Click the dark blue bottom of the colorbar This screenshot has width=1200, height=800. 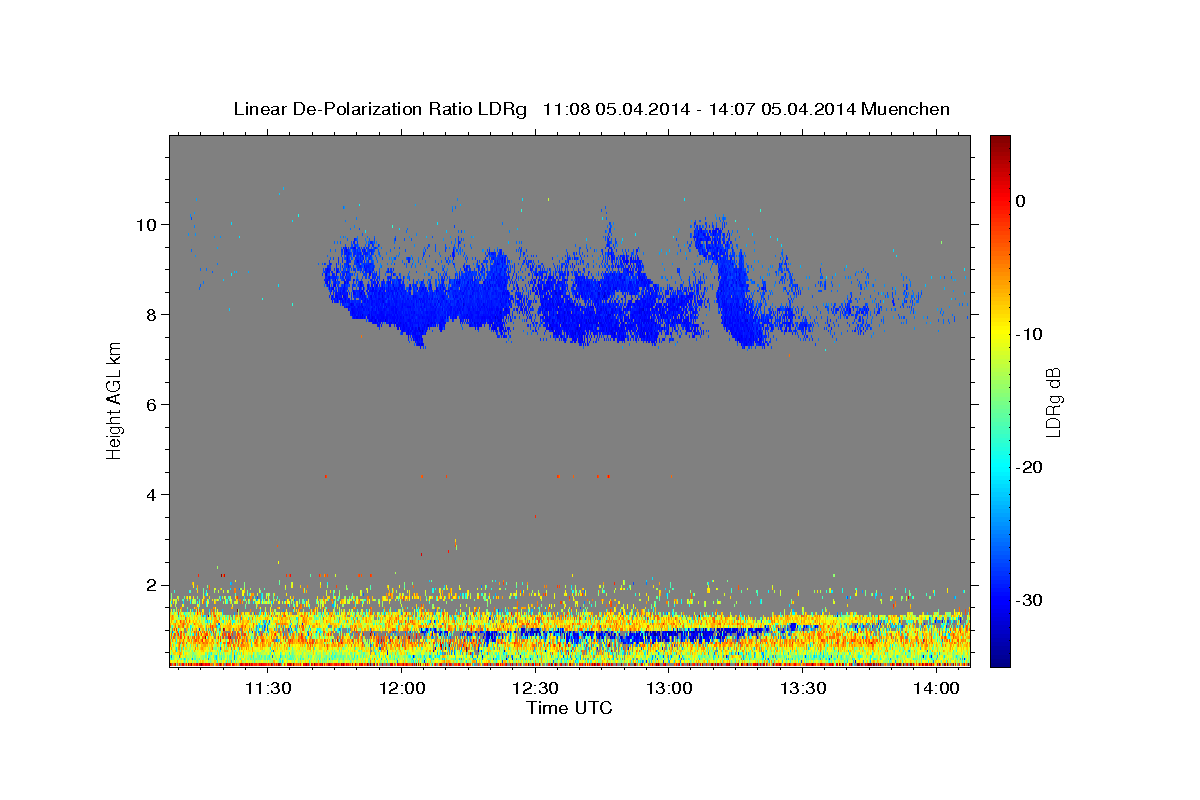[1000, 659]
